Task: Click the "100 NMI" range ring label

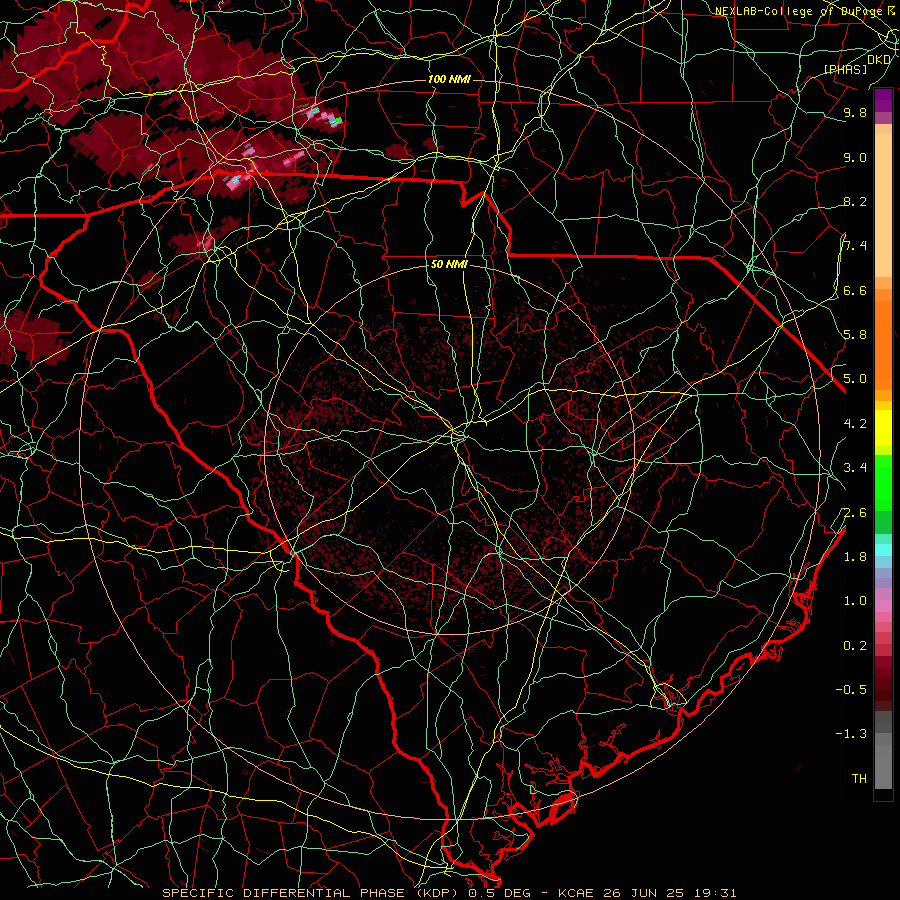Action: point(449,79)
